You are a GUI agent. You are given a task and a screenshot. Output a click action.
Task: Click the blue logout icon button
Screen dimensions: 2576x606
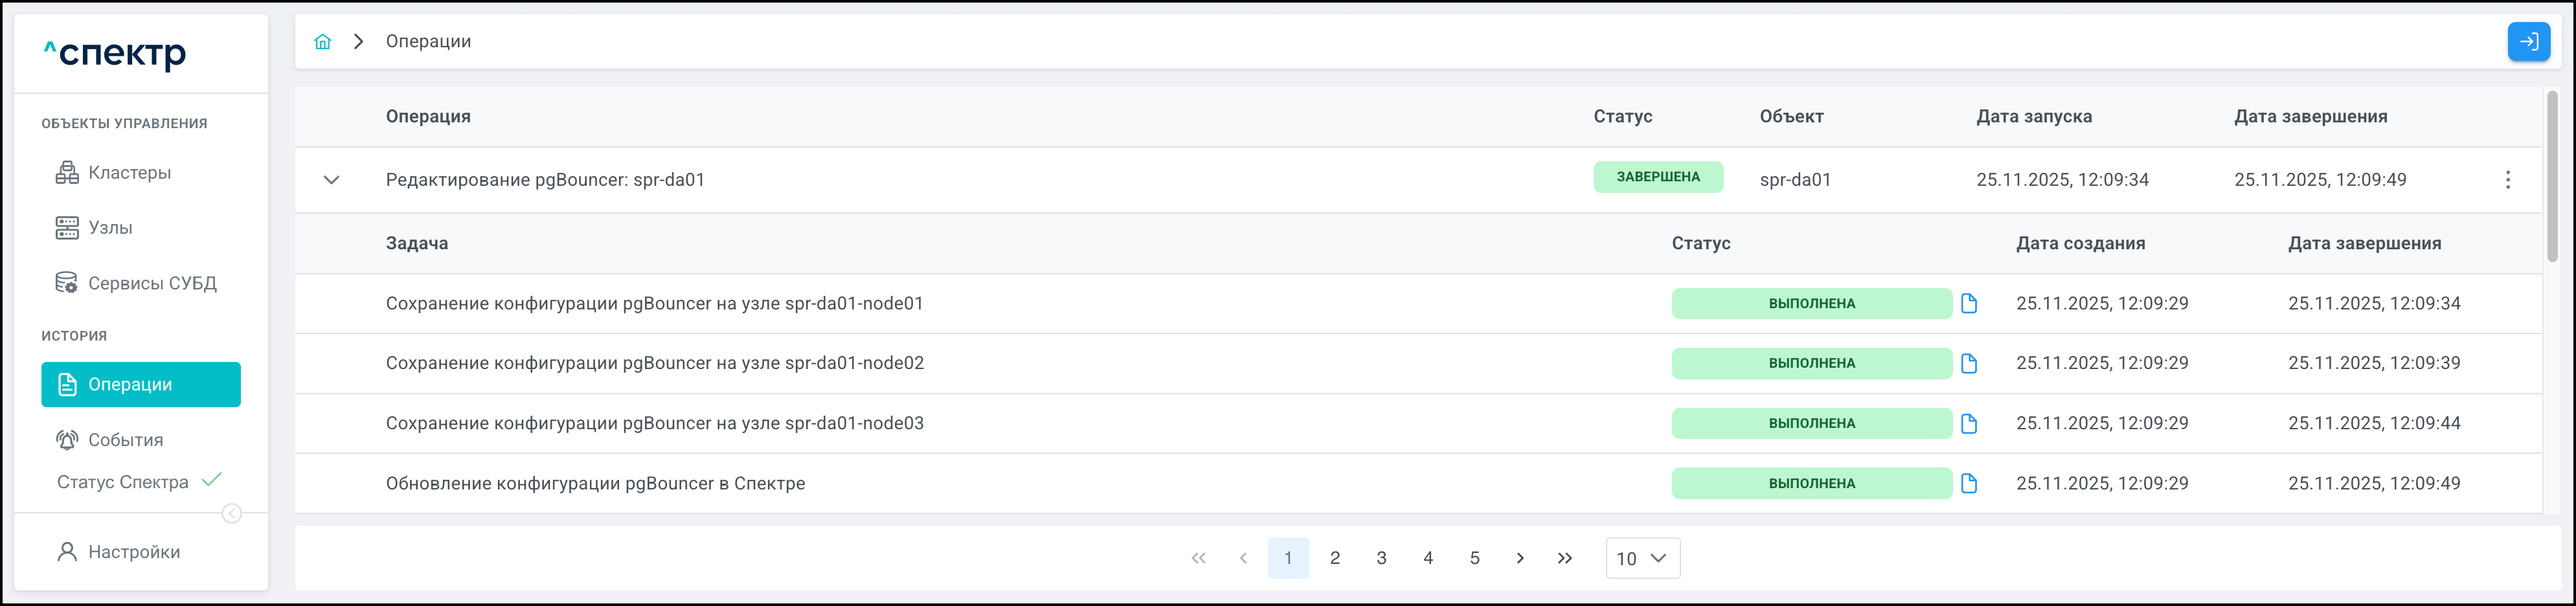pyautogui.click(x=2528, y=42)
